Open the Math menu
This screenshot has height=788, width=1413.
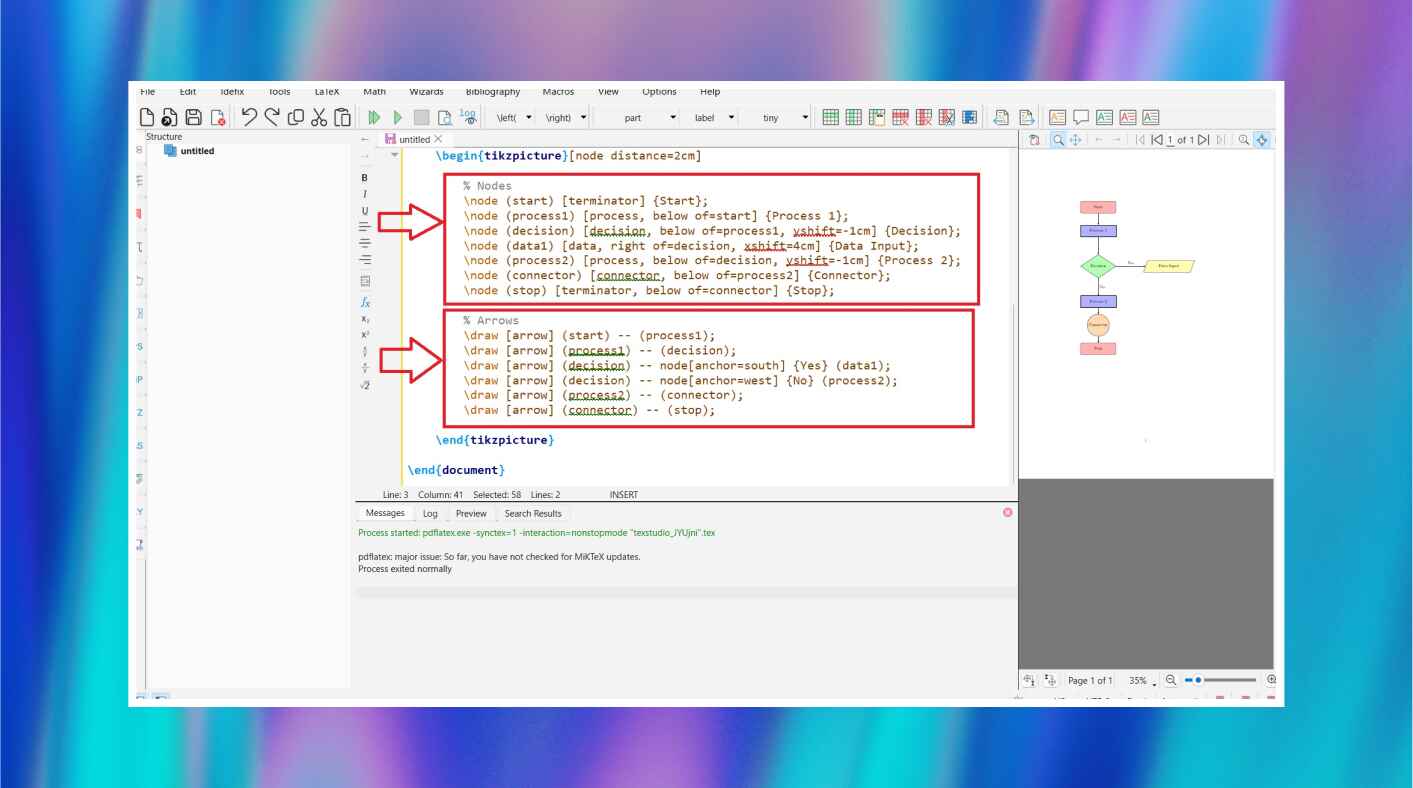[x=374, y=91]
